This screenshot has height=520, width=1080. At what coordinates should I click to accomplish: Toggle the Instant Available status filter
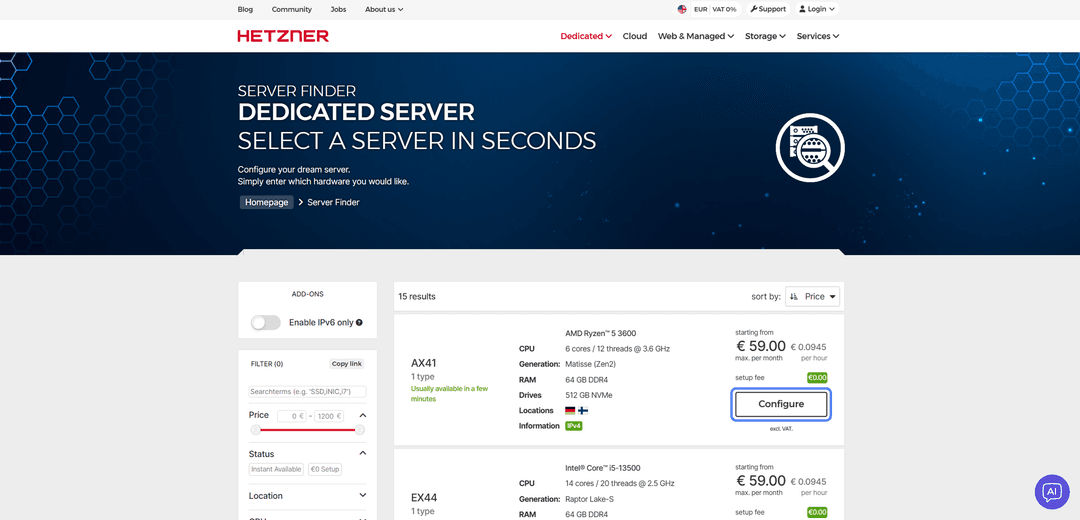(276, 469)
